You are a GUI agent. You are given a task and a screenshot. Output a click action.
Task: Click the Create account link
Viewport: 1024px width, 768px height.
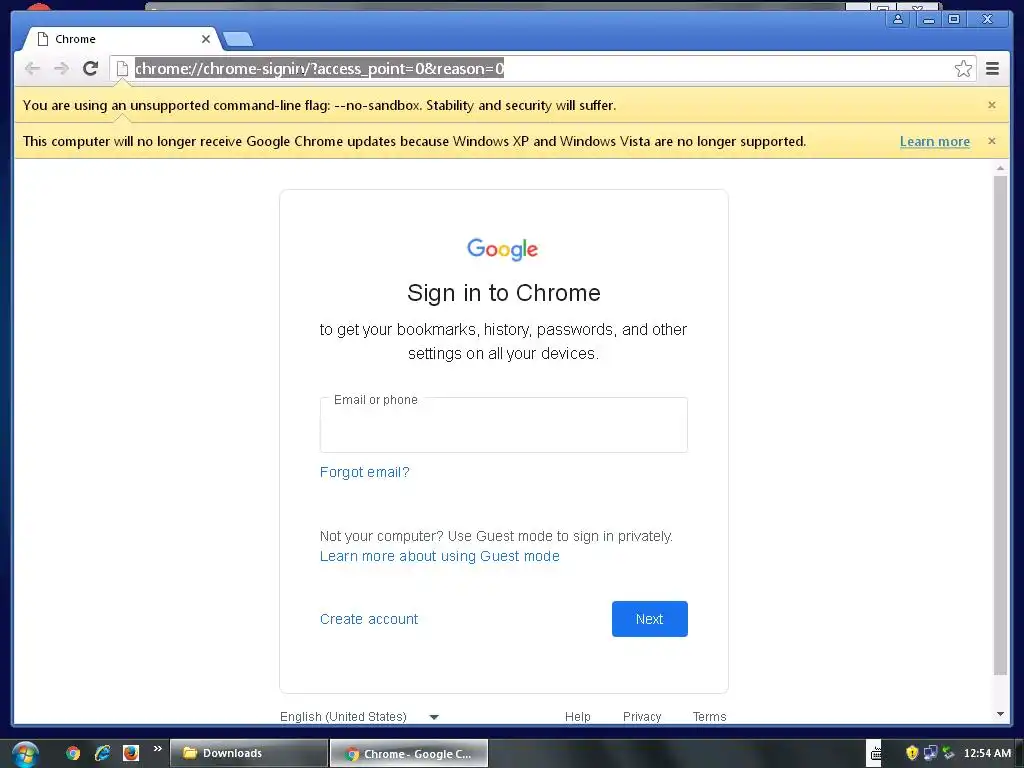tap(369, 619)
